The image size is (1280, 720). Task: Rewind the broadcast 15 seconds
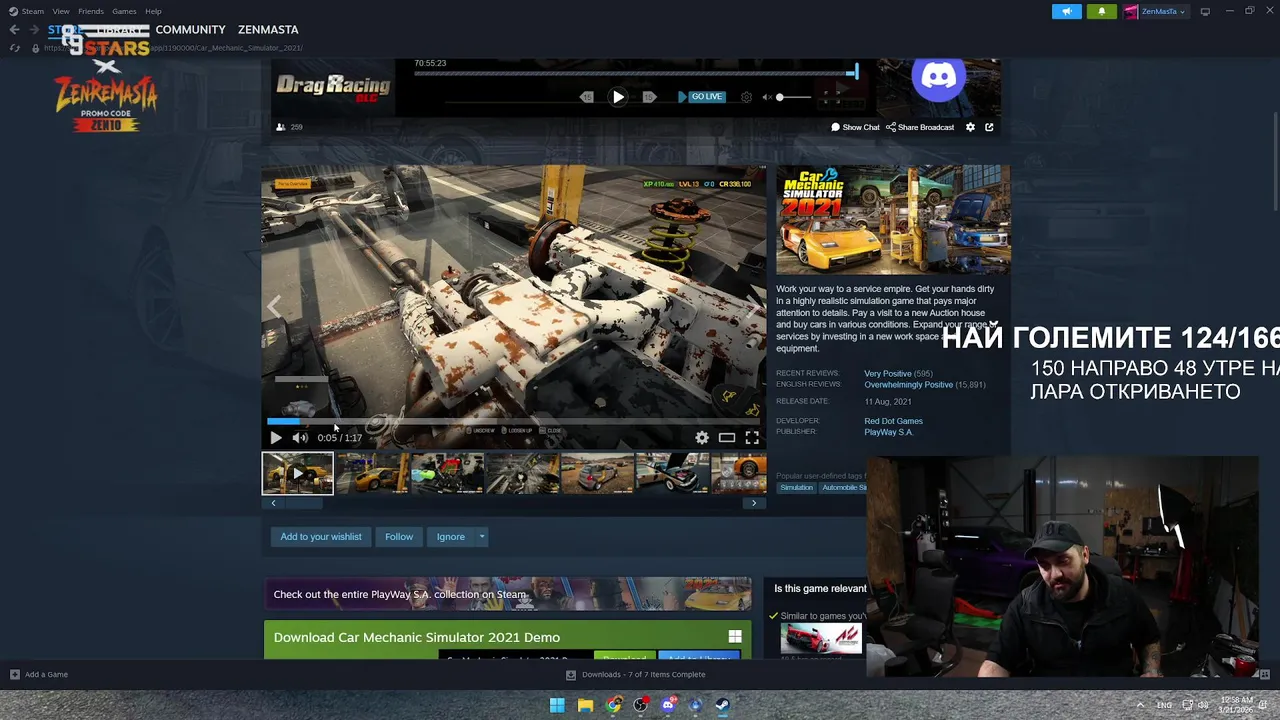(587, 97)
